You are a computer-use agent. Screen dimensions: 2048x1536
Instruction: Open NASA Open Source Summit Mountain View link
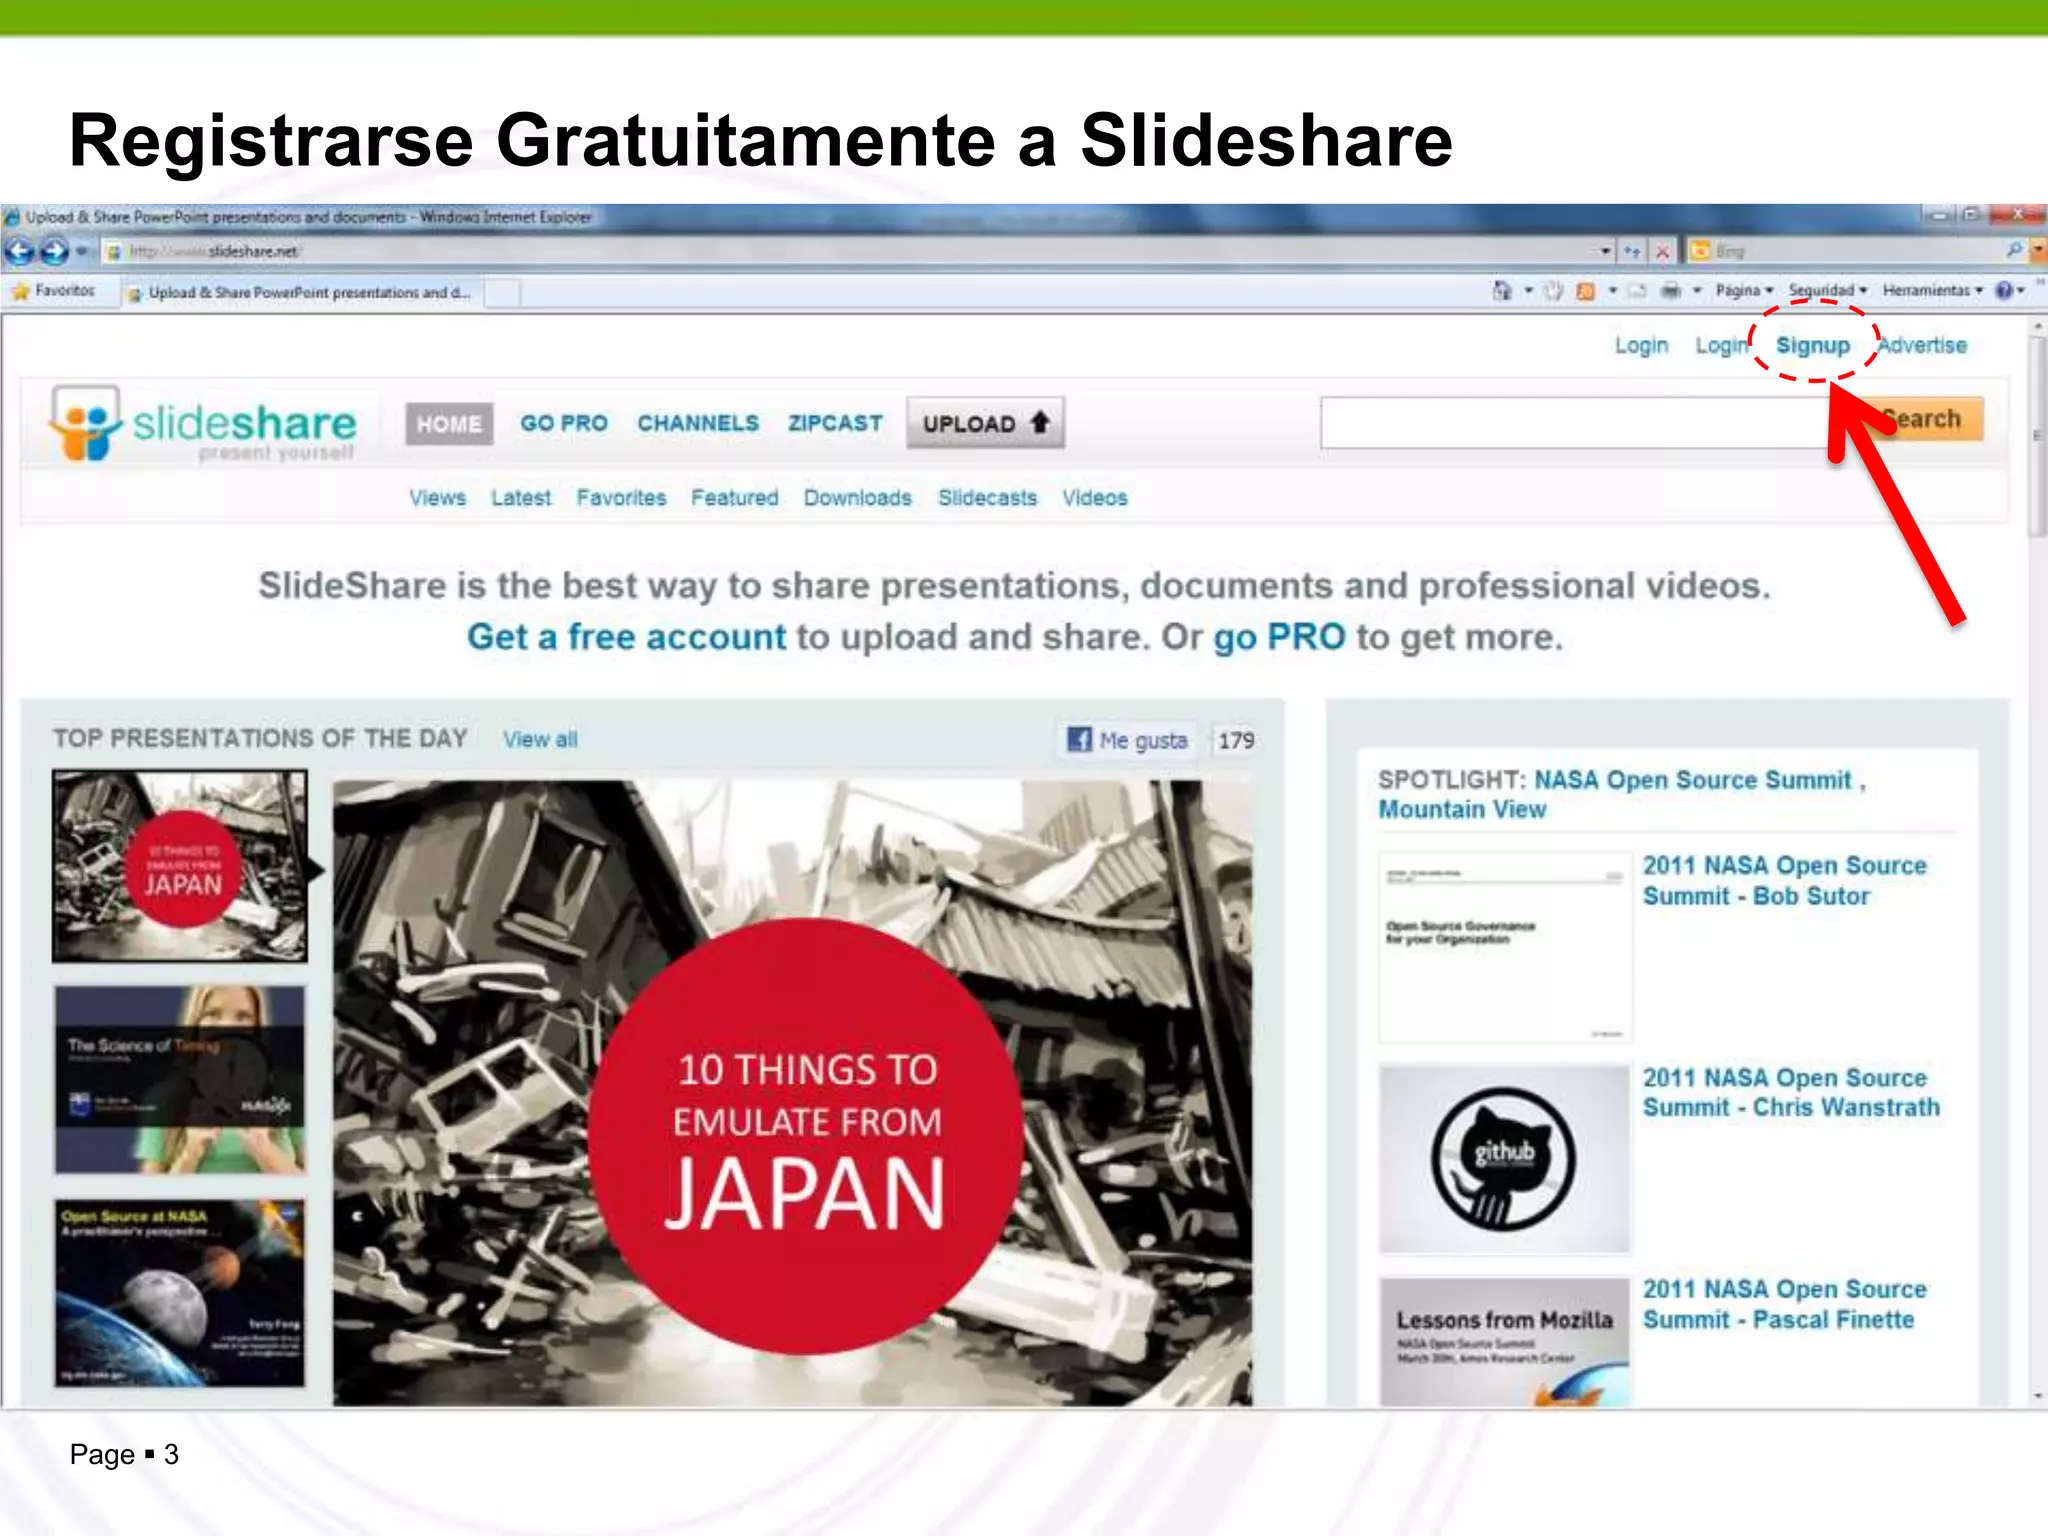pyautogui.click(x=1622, y=794)
